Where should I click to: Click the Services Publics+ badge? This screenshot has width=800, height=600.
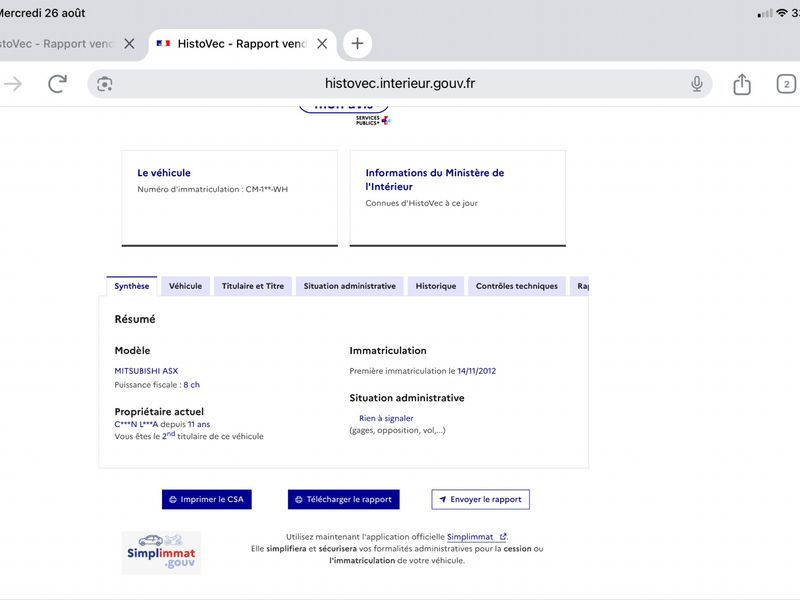coord(373,120)
